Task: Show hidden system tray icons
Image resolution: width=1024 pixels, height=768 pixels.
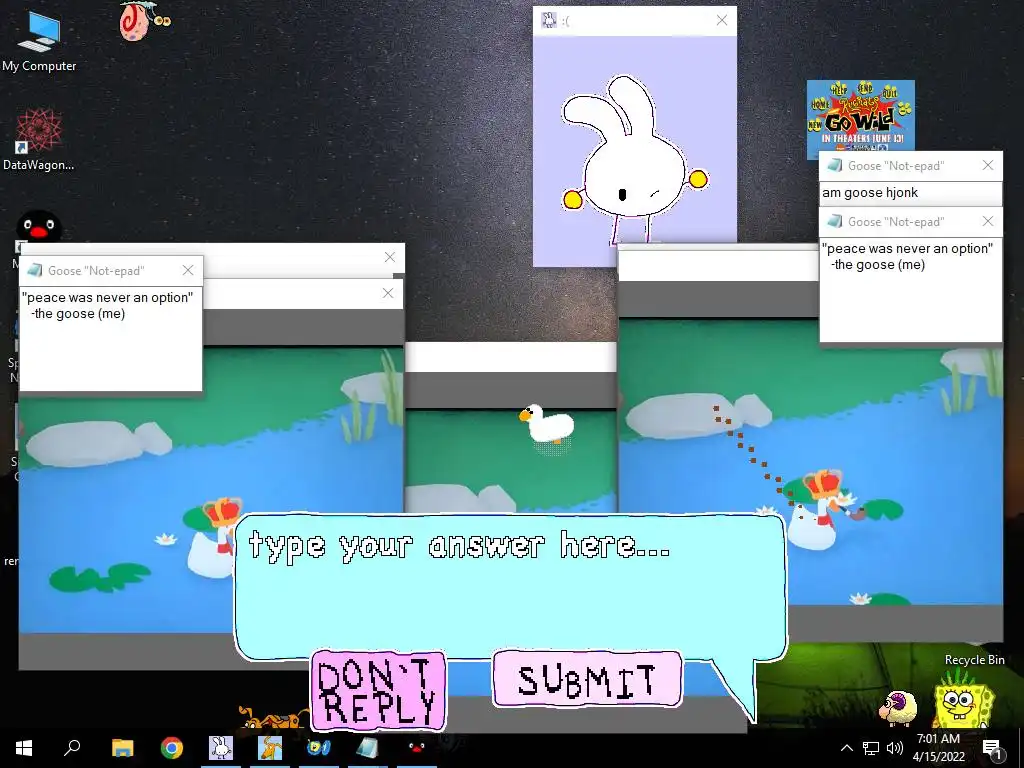Action: pos(846,748)
